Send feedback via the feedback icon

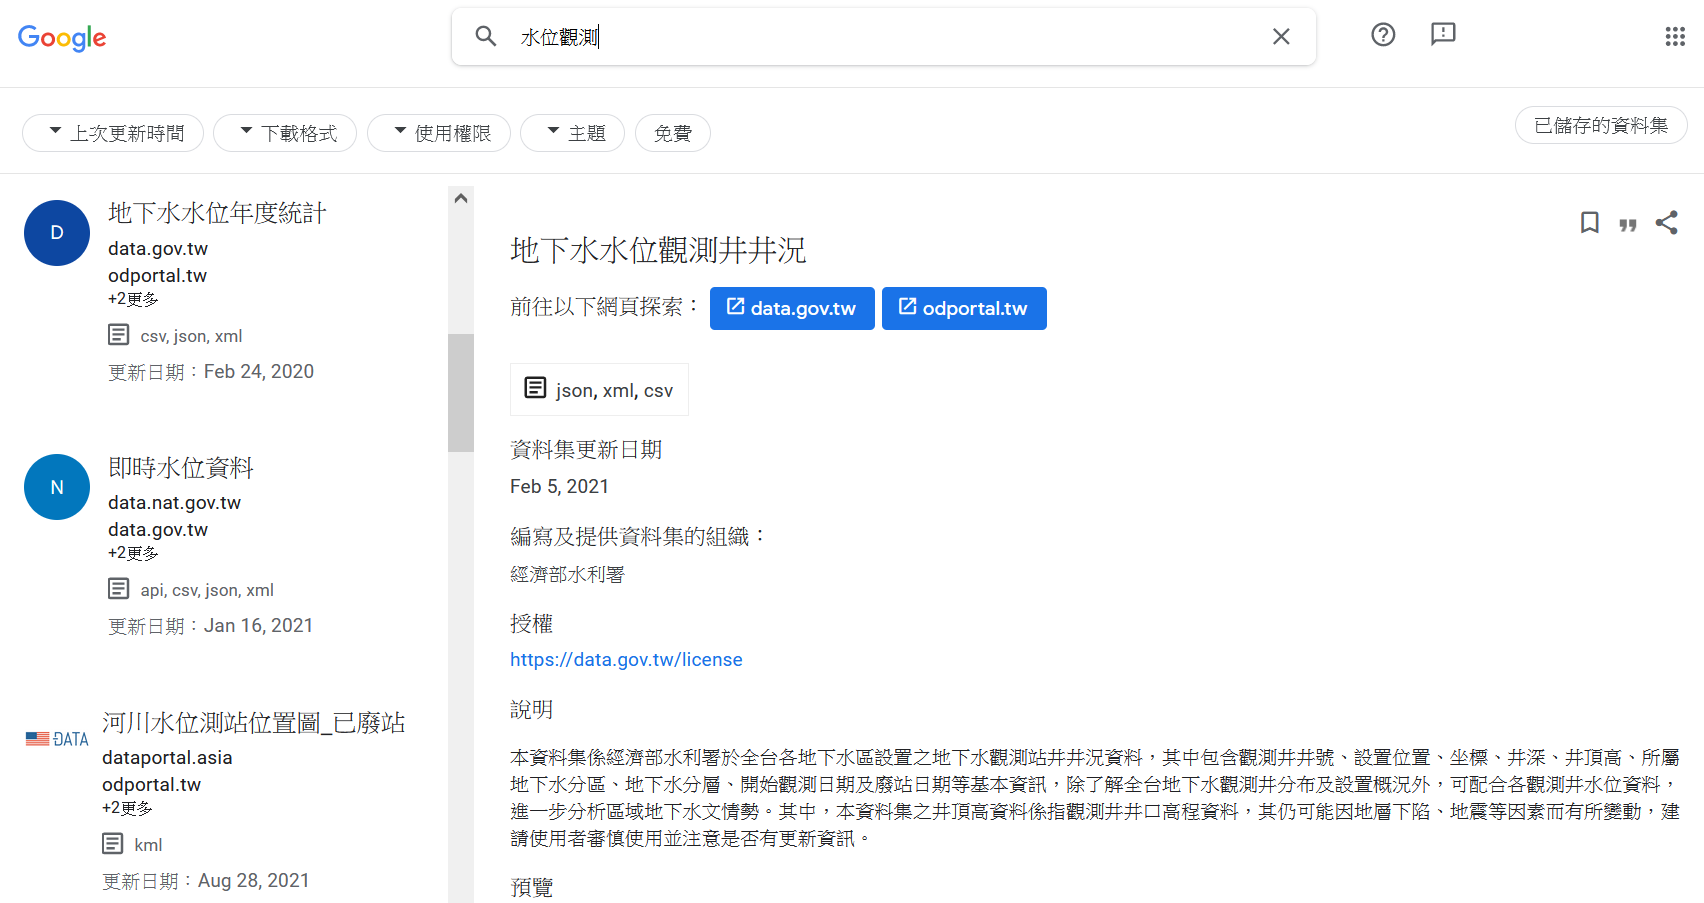(x=1443, y=35)
